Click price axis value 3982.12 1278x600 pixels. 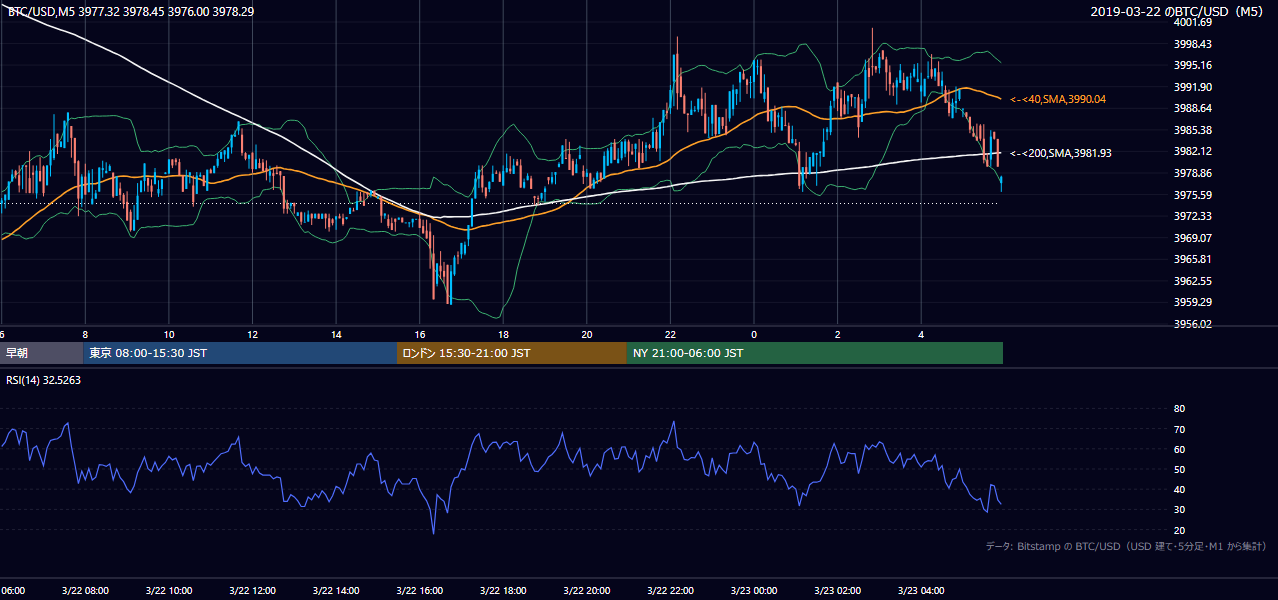click(1192, 151)
